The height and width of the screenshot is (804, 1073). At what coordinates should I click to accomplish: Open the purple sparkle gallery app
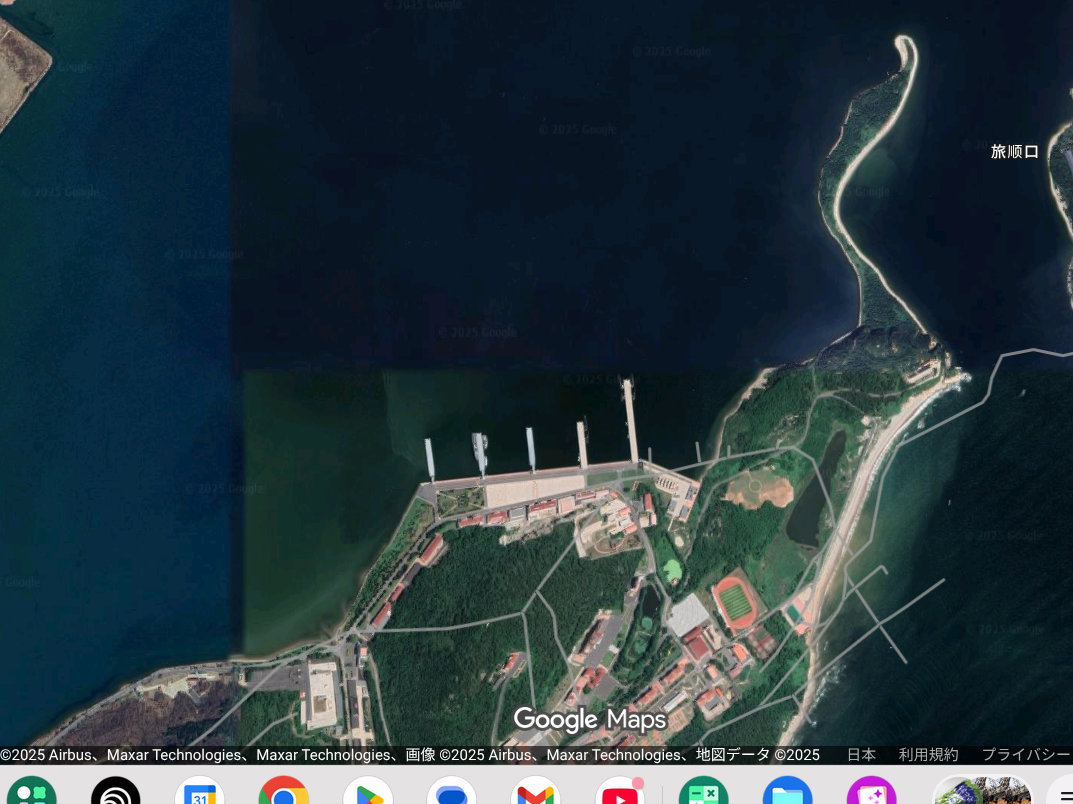pos(871,793)
